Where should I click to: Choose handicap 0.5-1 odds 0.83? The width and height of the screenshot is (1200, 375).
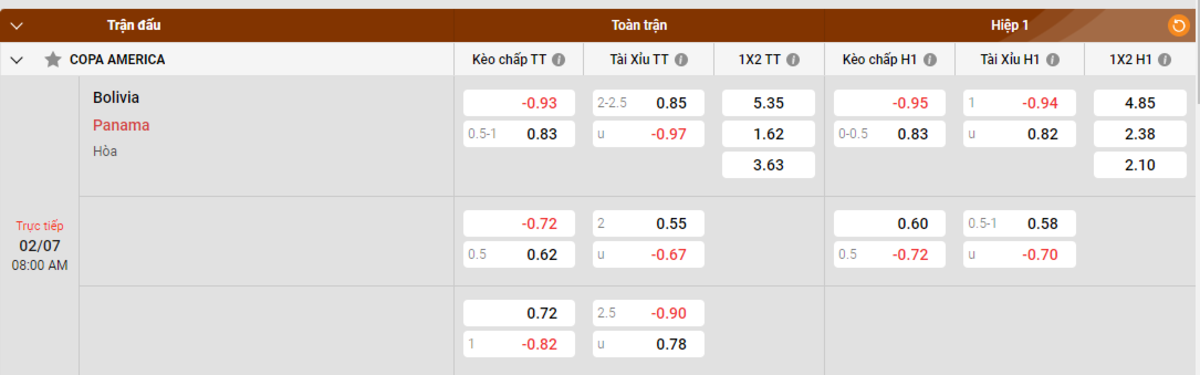coord(519,134)
